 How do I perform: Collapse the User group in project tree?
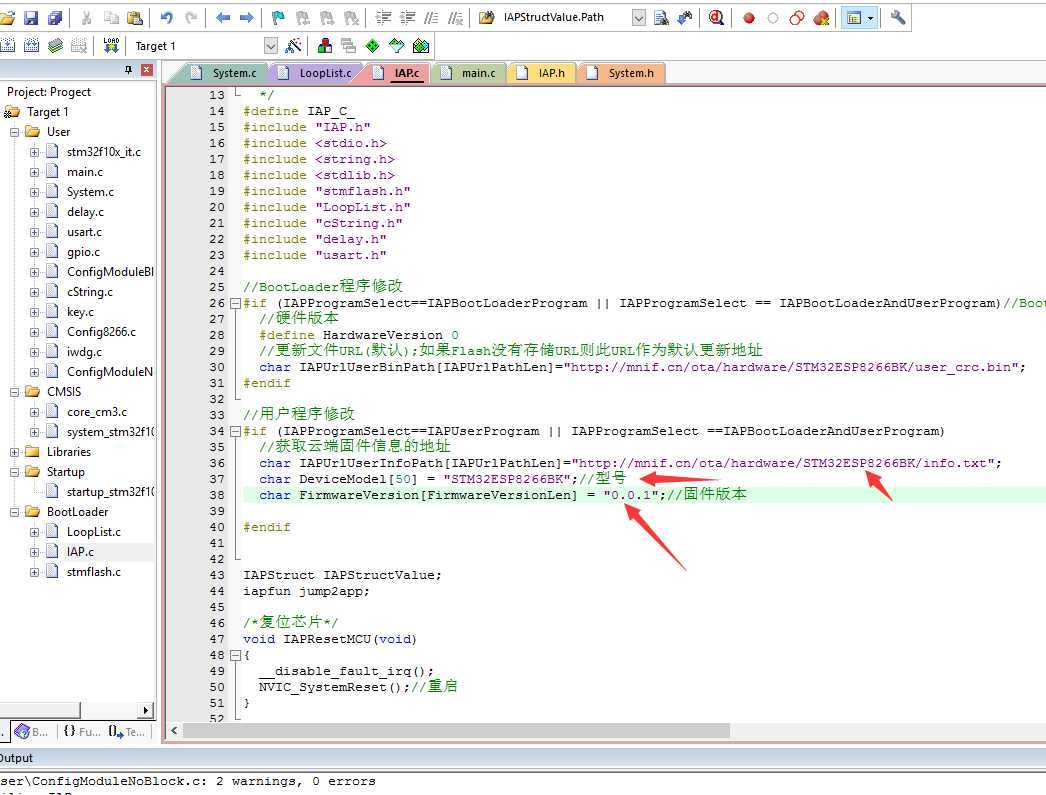pyautogui.click(x=14, y=132)
